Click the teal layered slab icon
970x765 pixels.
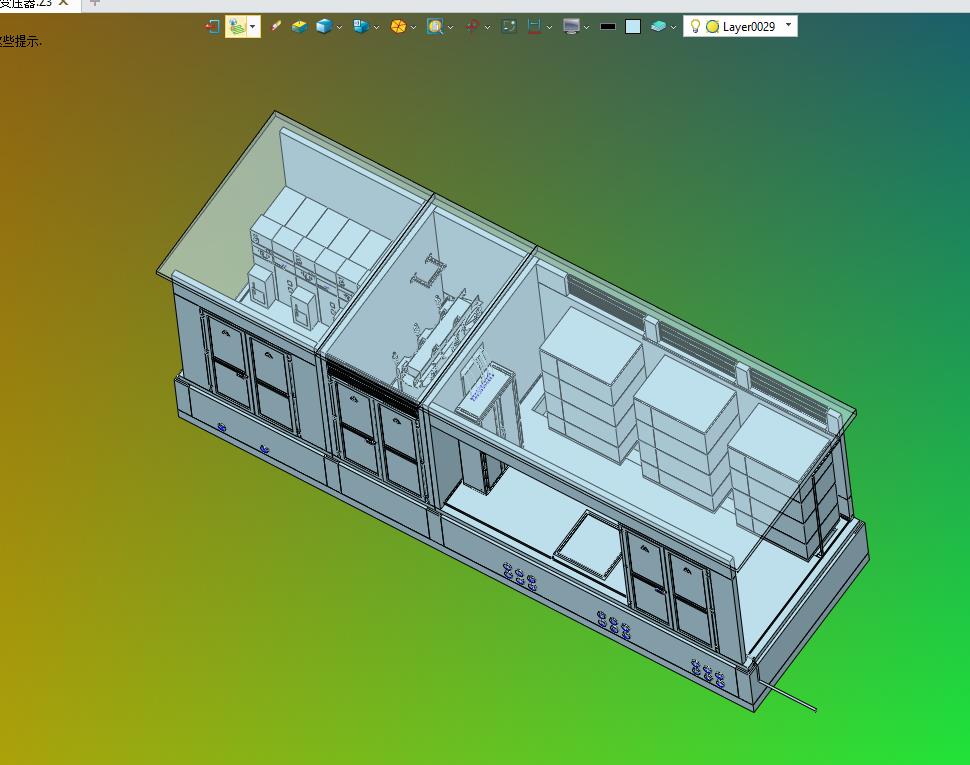click(x=658, y=27)
